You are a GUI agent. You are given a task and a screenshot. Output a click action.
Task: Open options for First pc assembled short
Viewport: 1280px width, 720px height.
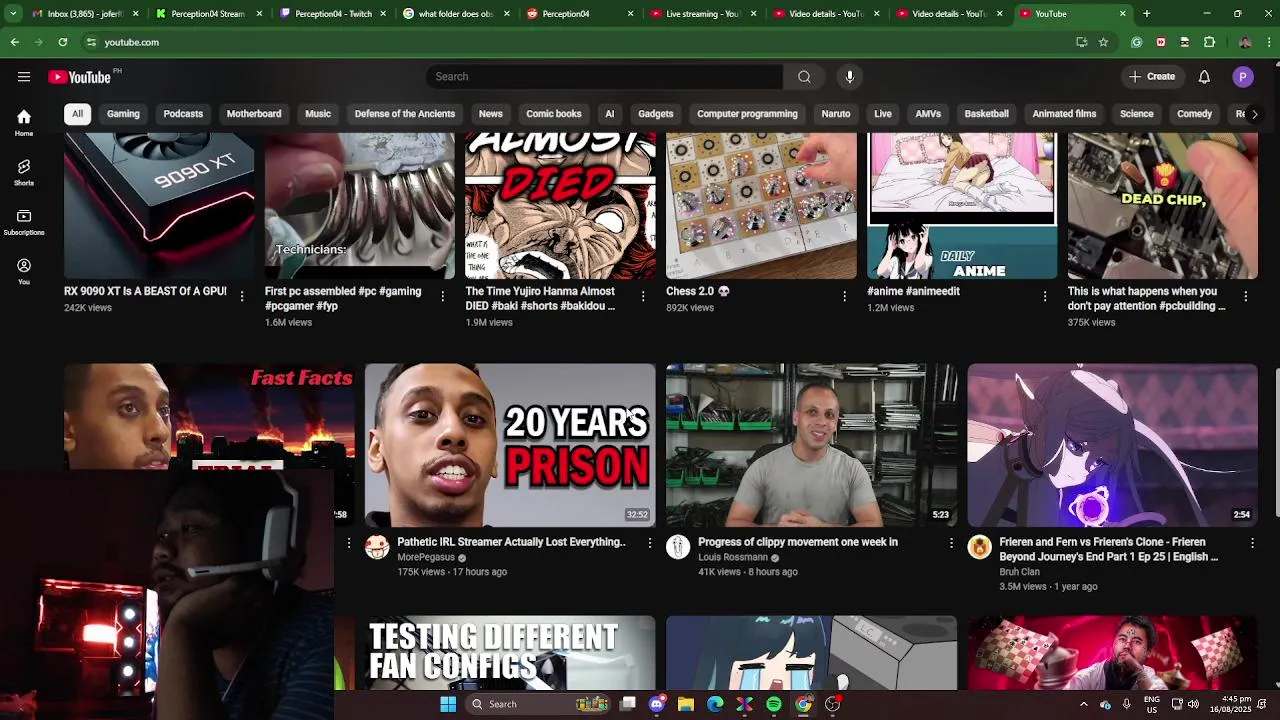click(x=442, y=296)
